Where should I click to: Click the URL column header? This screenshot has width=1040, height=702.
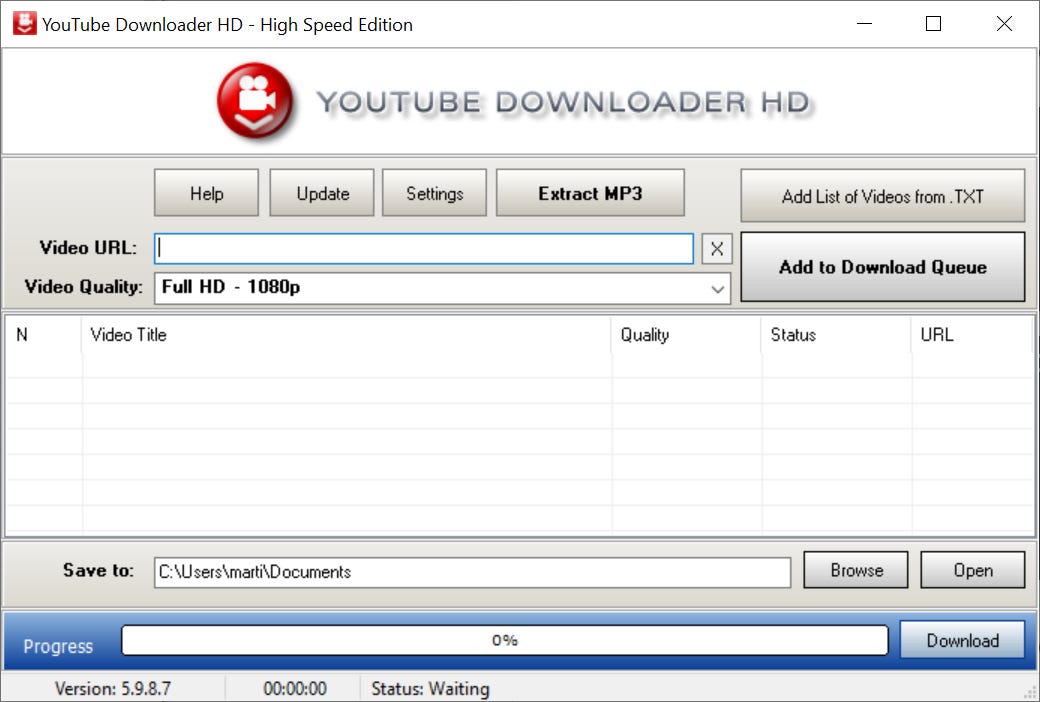972,334
